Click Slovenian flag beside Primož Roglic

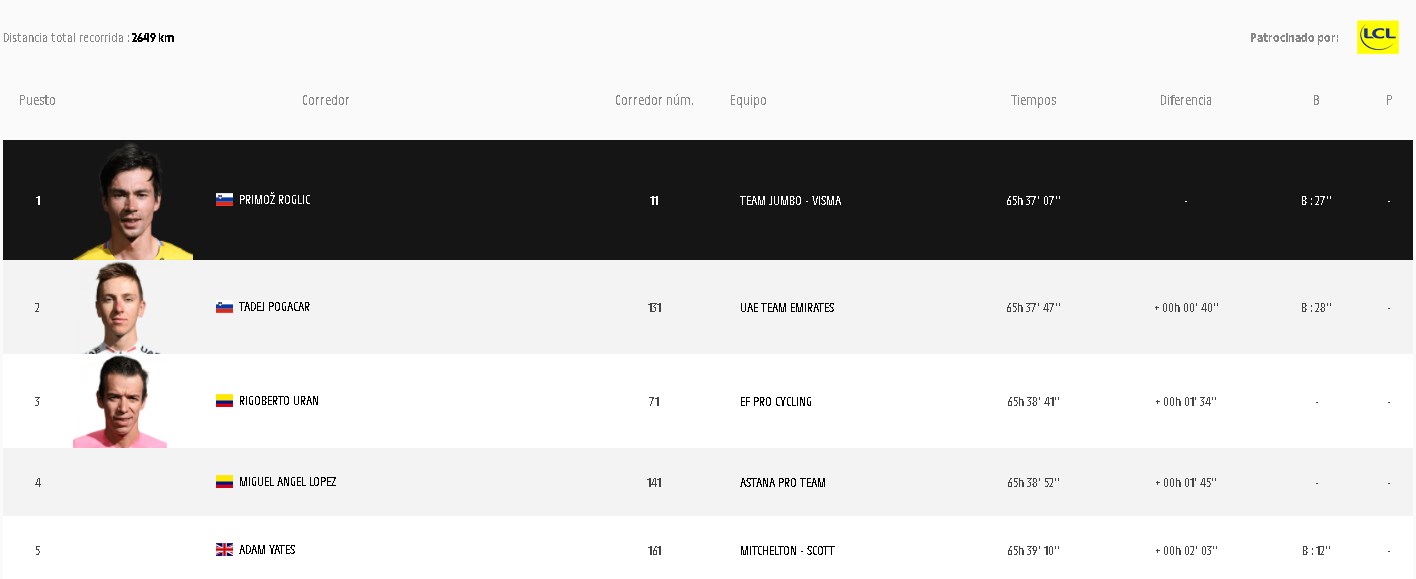pyautogui.click(x=224, y=200)
